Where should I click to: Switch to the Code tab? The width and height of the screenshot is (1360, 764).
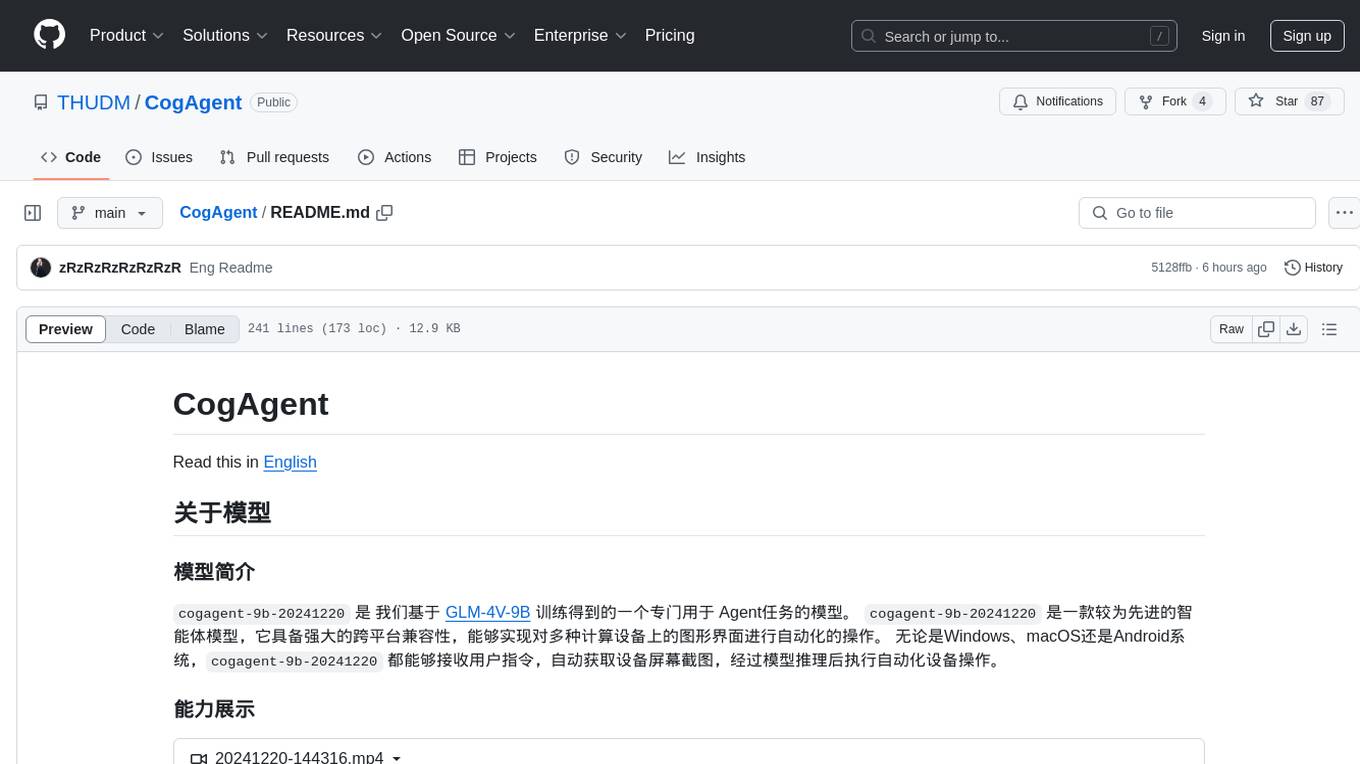click(x=71, y=157)
